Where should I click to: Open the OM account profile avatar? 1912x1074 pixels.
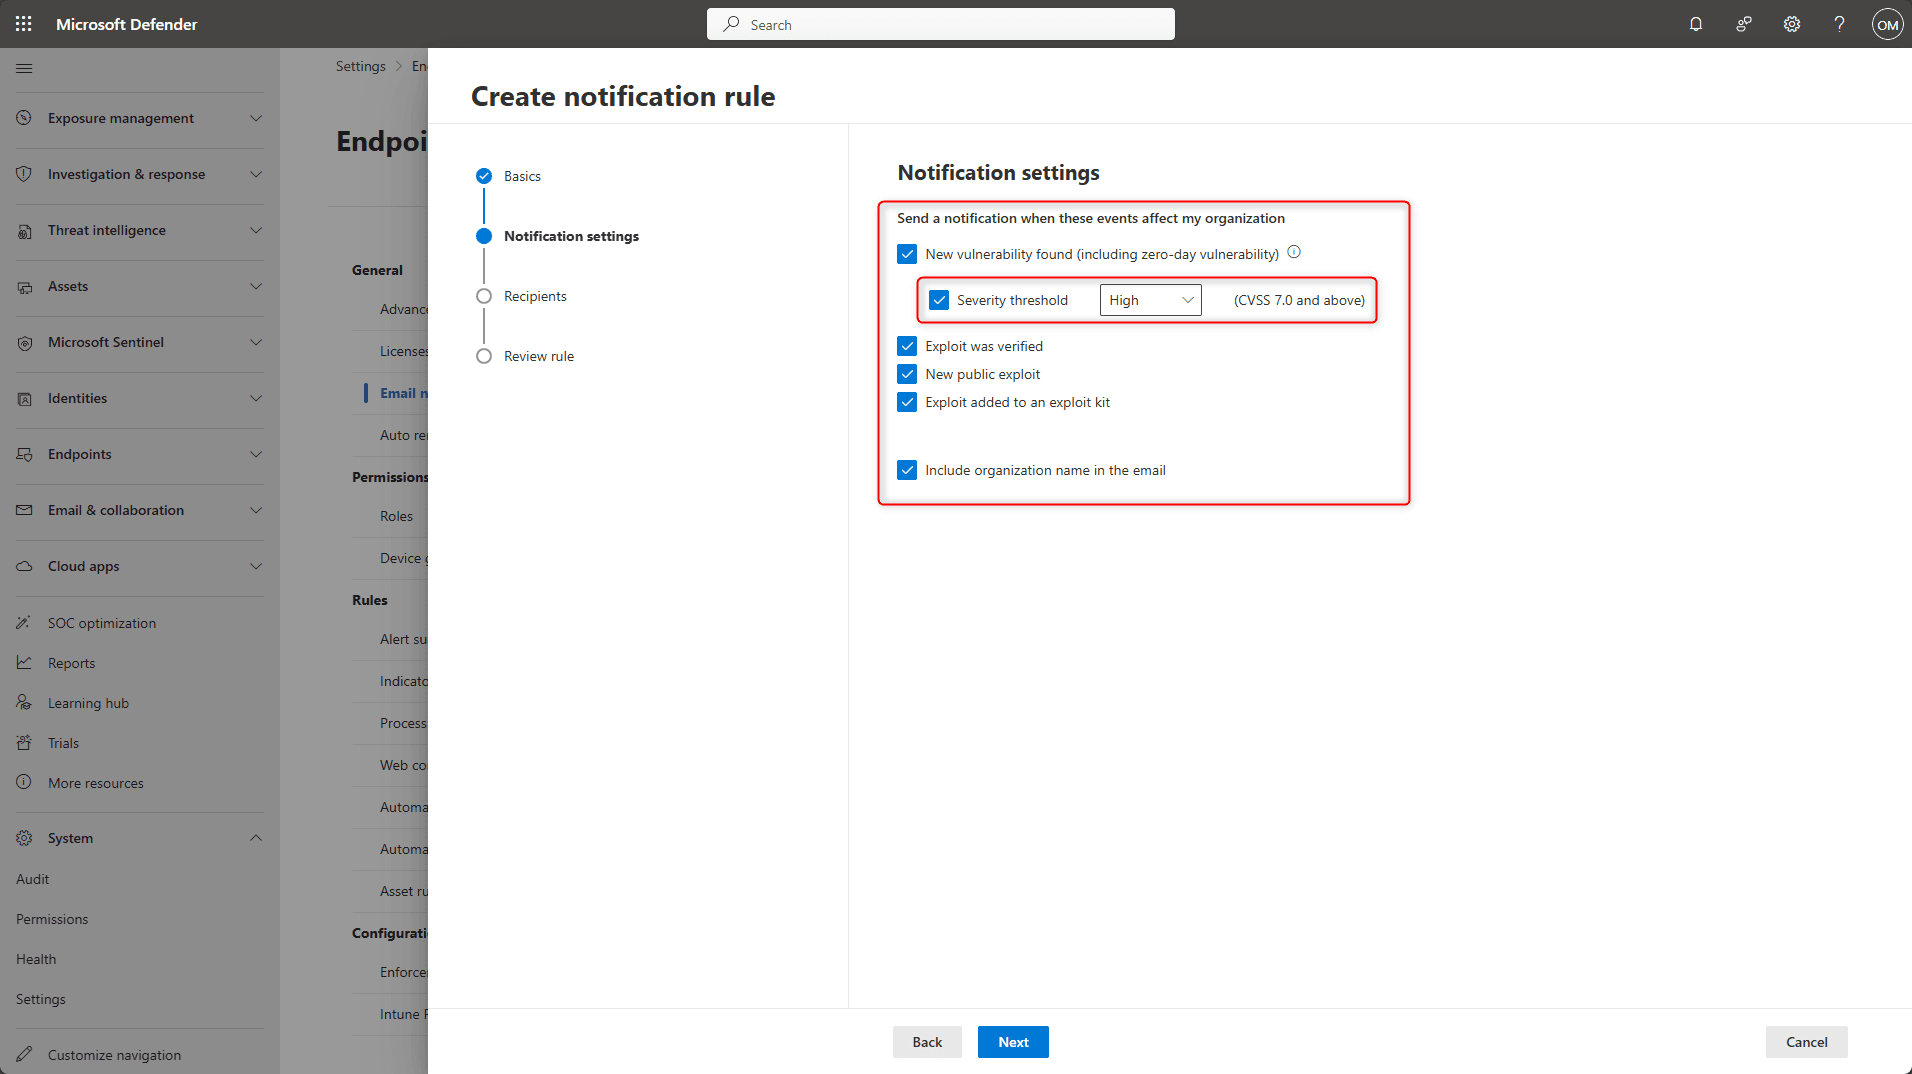click(x=1887, y=25)
